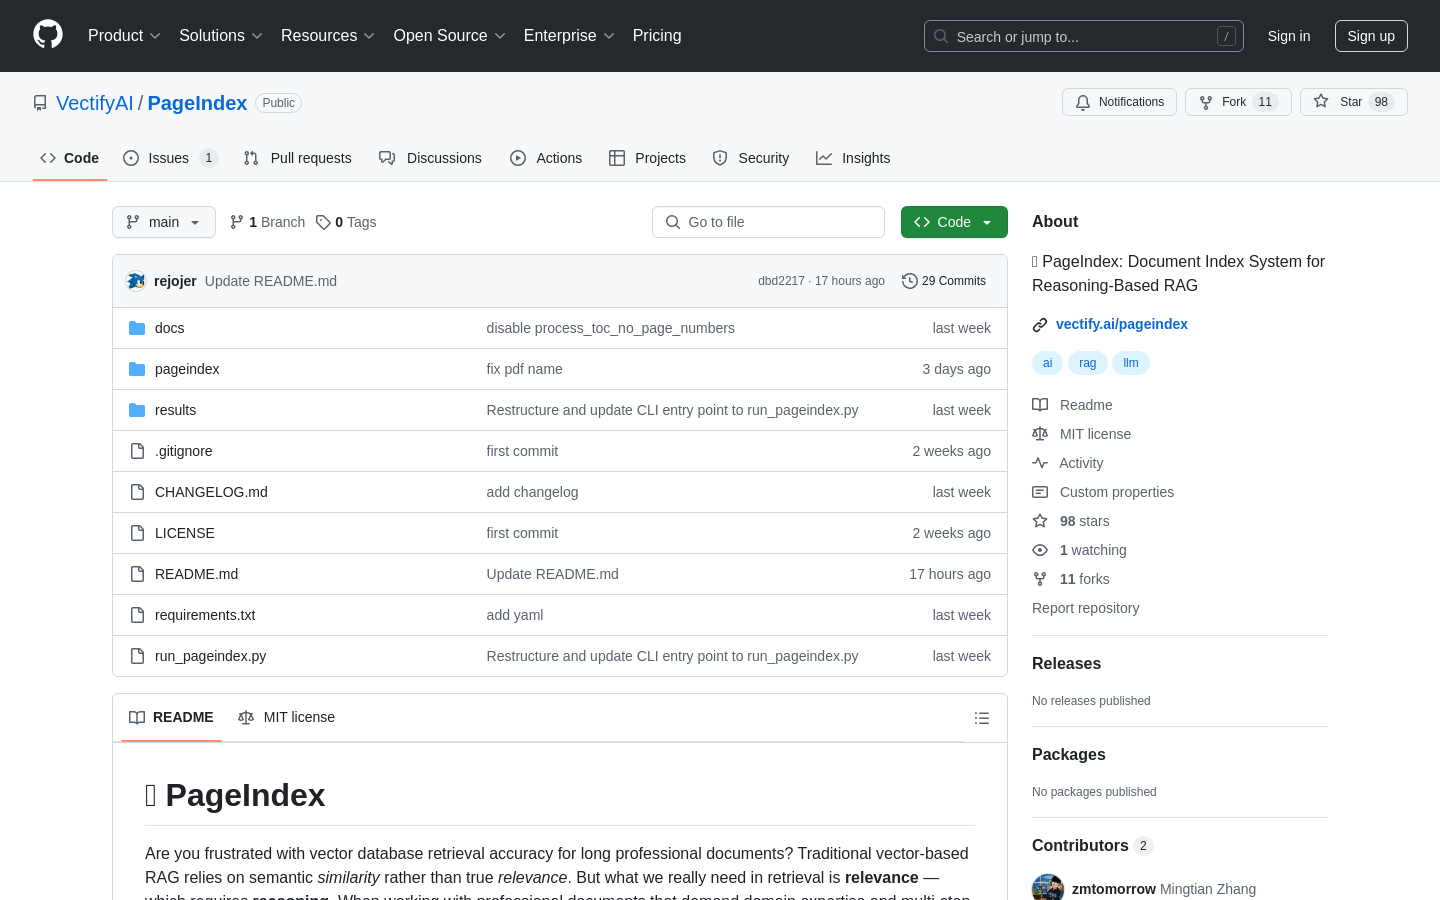
Task: Click the Go to file input
Action: point(768,222)
